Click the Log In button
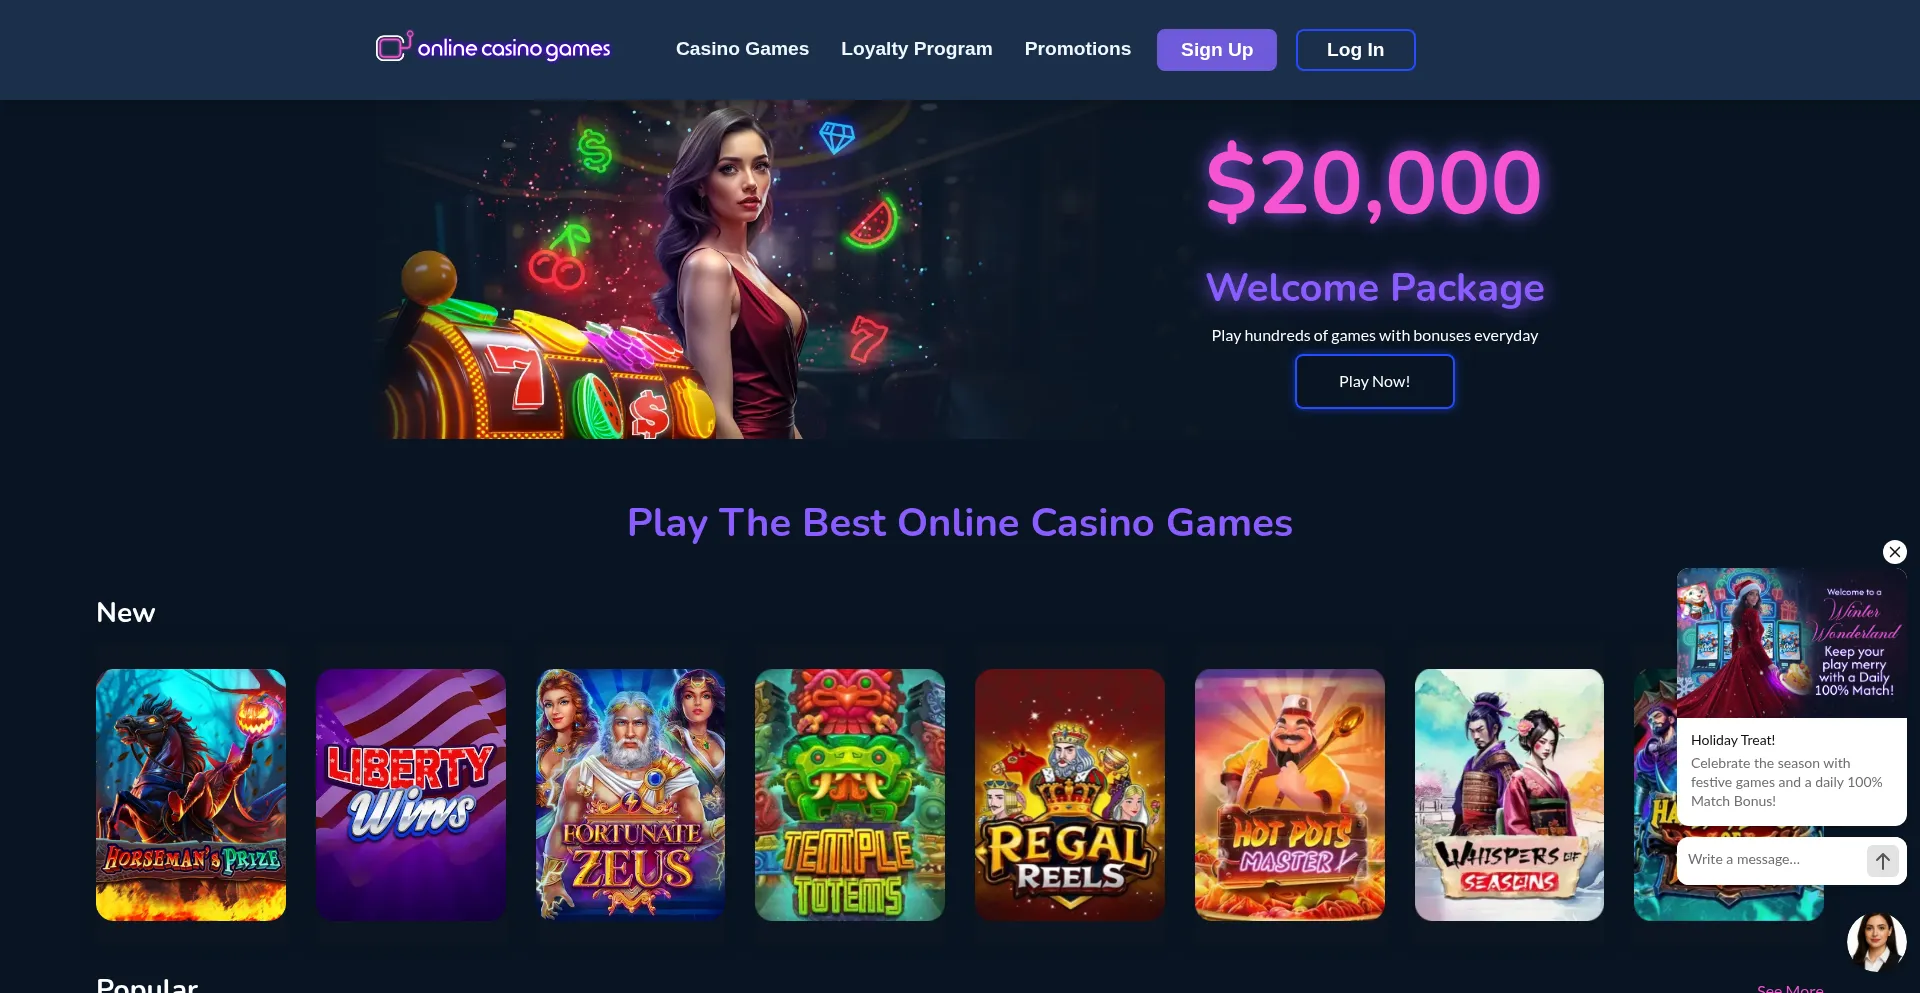The height and width of the screenshot is (993, 1920). click(x=1355, y=50)
